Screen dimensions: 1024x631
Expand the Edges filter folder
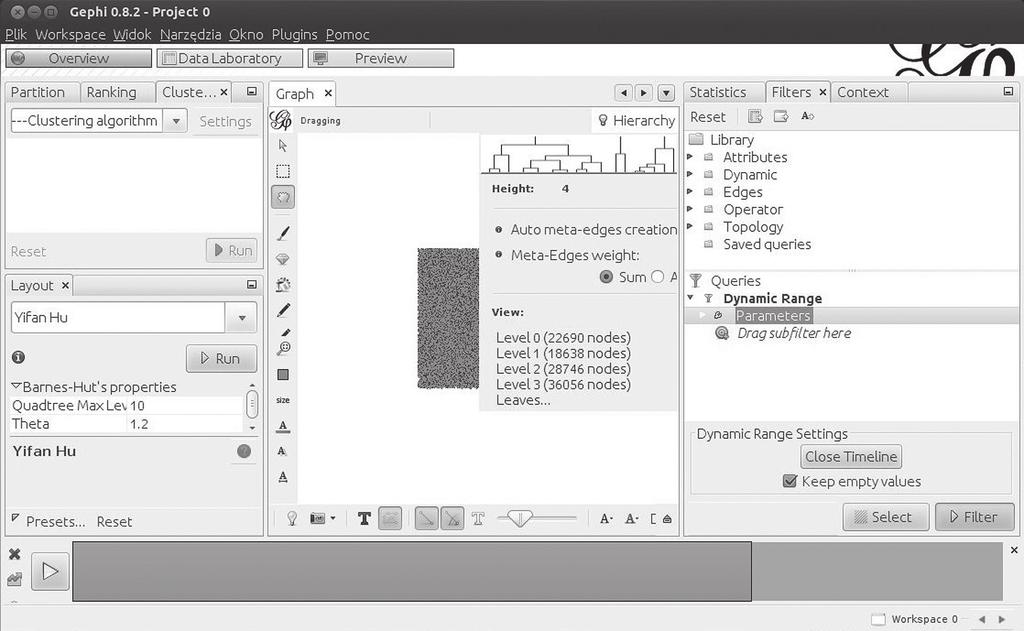(x=690, y=192)
